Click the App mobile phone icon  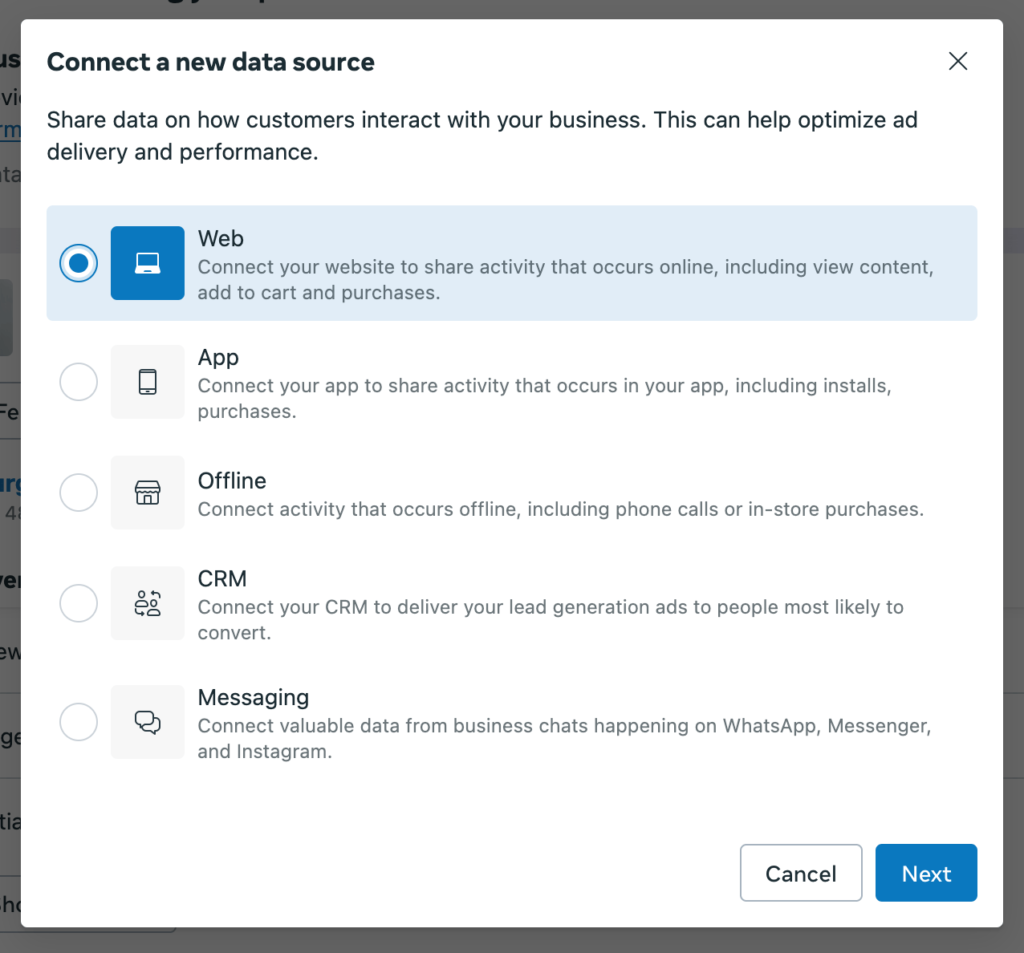point(148,381)
